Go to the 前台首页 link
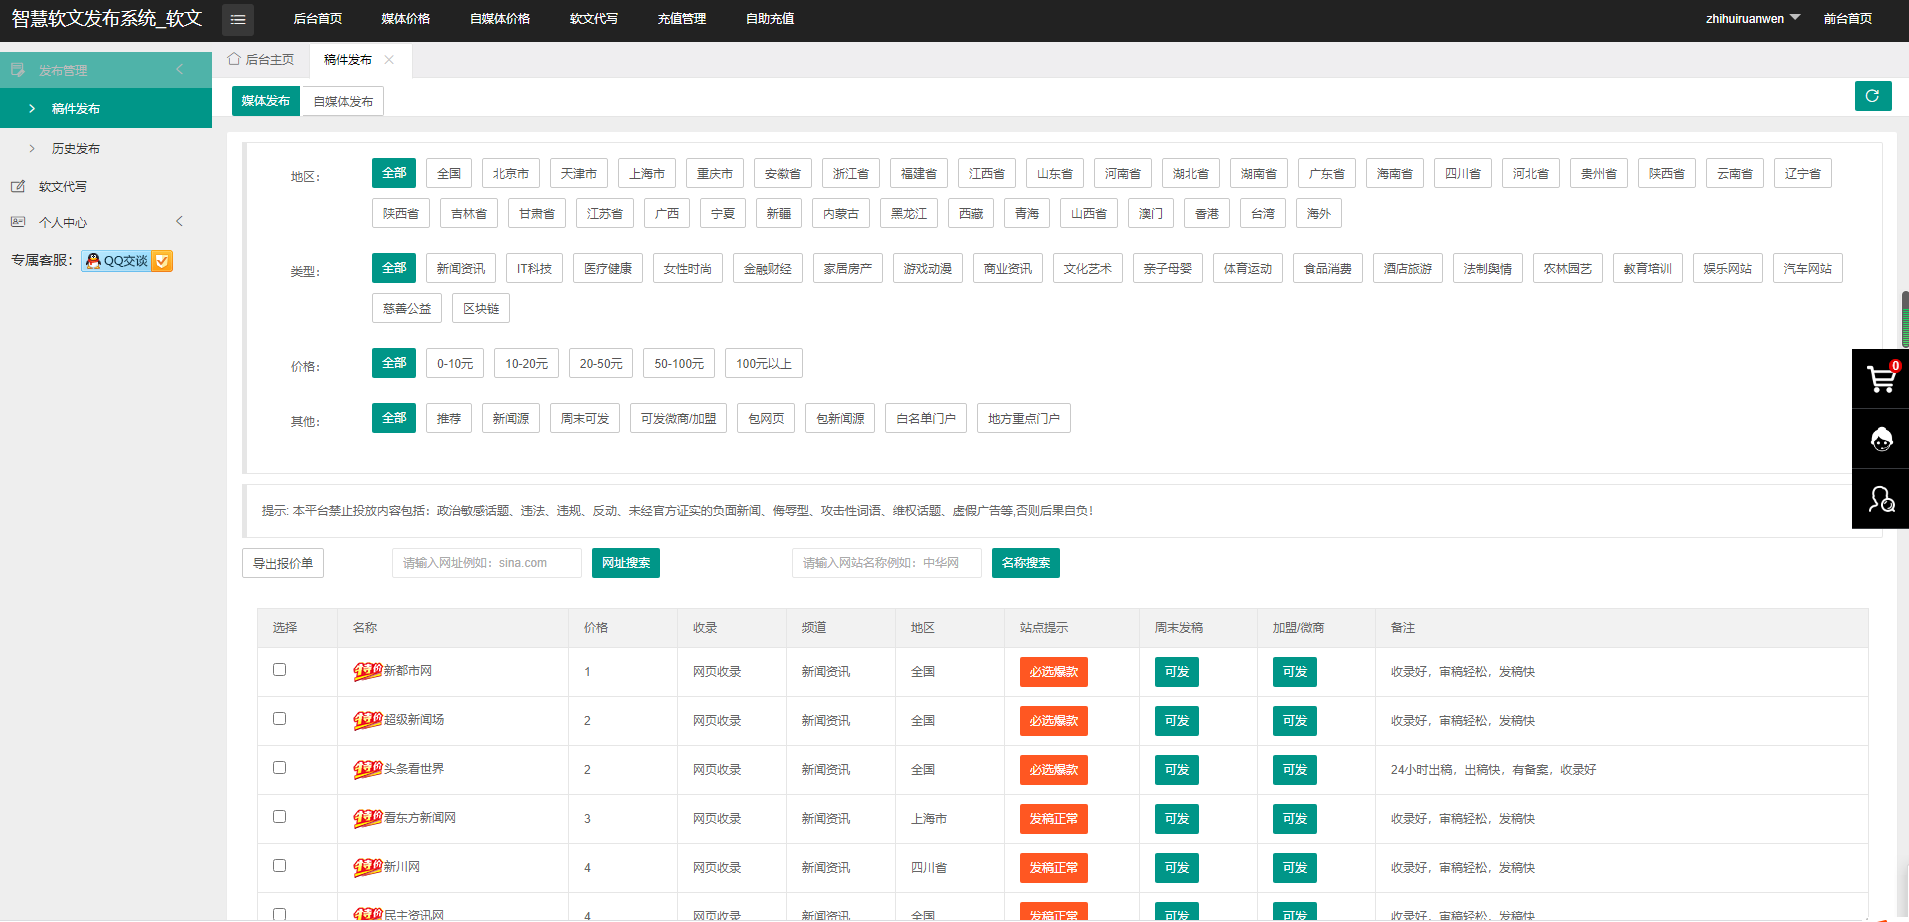 1848,19
